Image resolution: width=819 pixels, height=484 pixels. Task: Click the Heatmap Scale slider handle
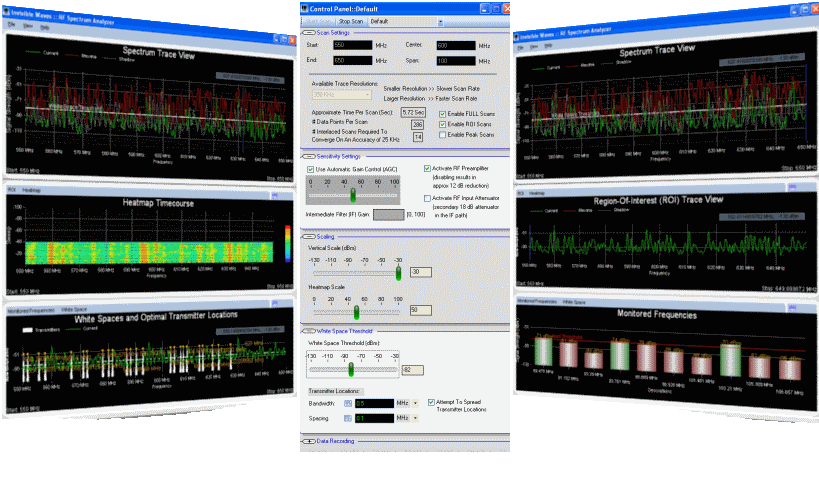(x=356, y=312)
